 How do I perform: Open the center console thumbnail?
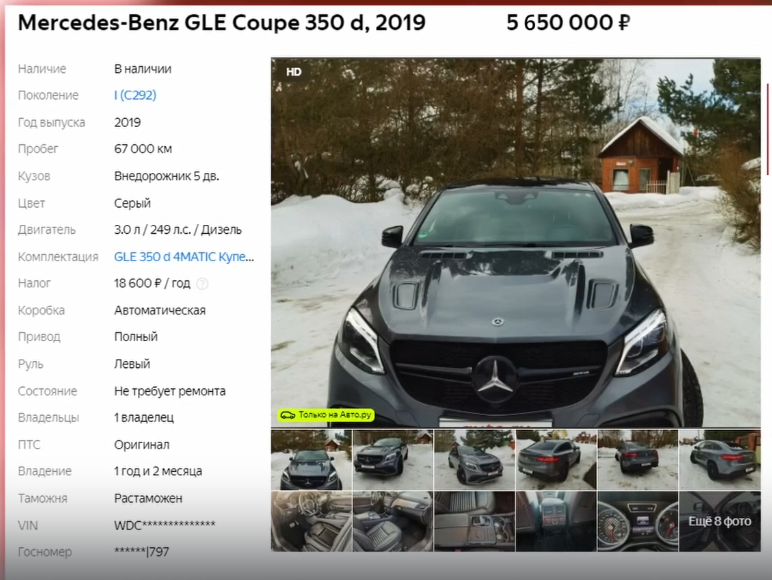(475, 521)
